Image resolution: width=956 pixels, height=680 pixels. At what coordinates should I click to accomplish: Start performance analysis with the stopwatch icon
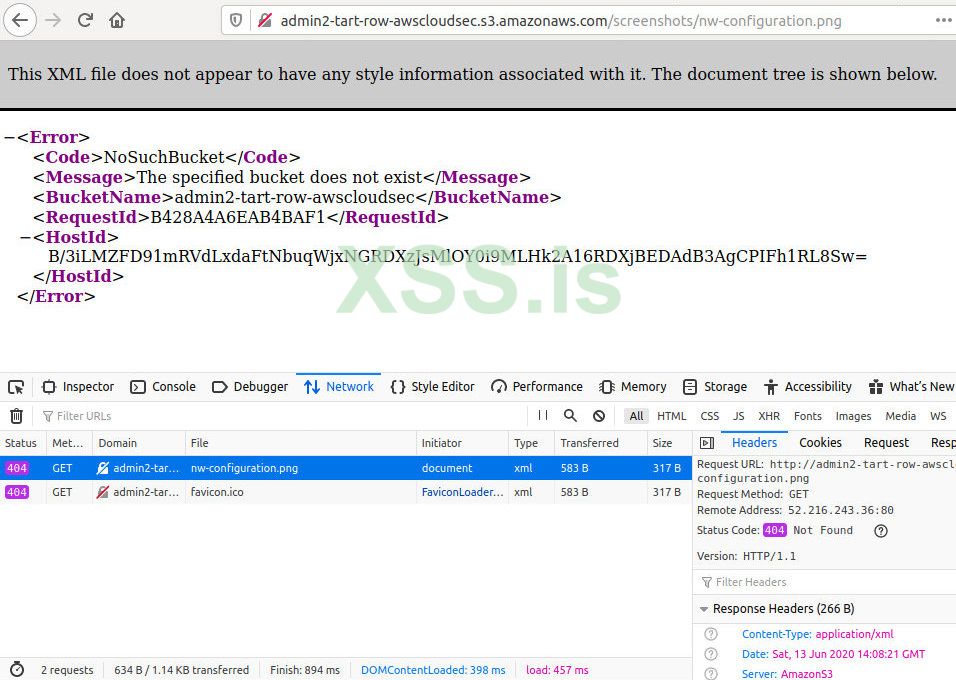[x=17, y=669]
